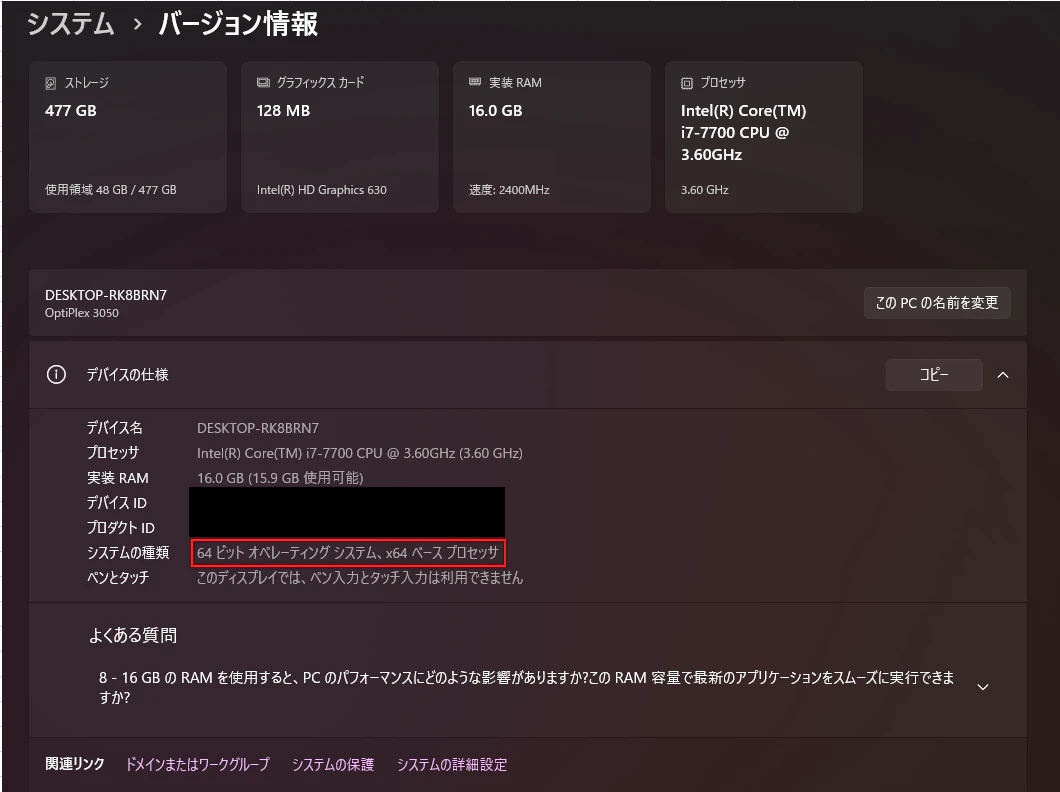Select the pen and touch value text

(360, 578)
